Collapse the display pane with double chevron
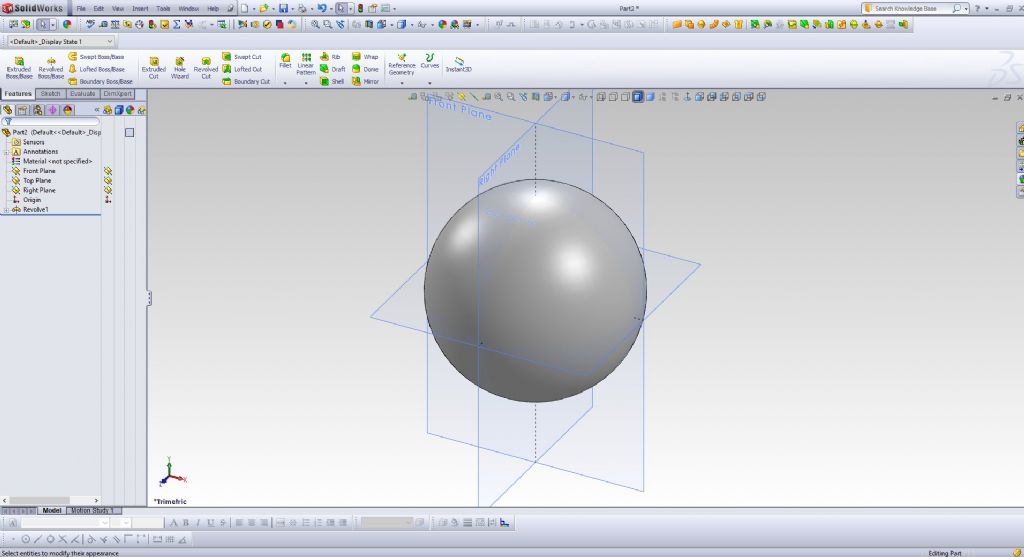The image size is (1024, 557). (x=97, y=110)
